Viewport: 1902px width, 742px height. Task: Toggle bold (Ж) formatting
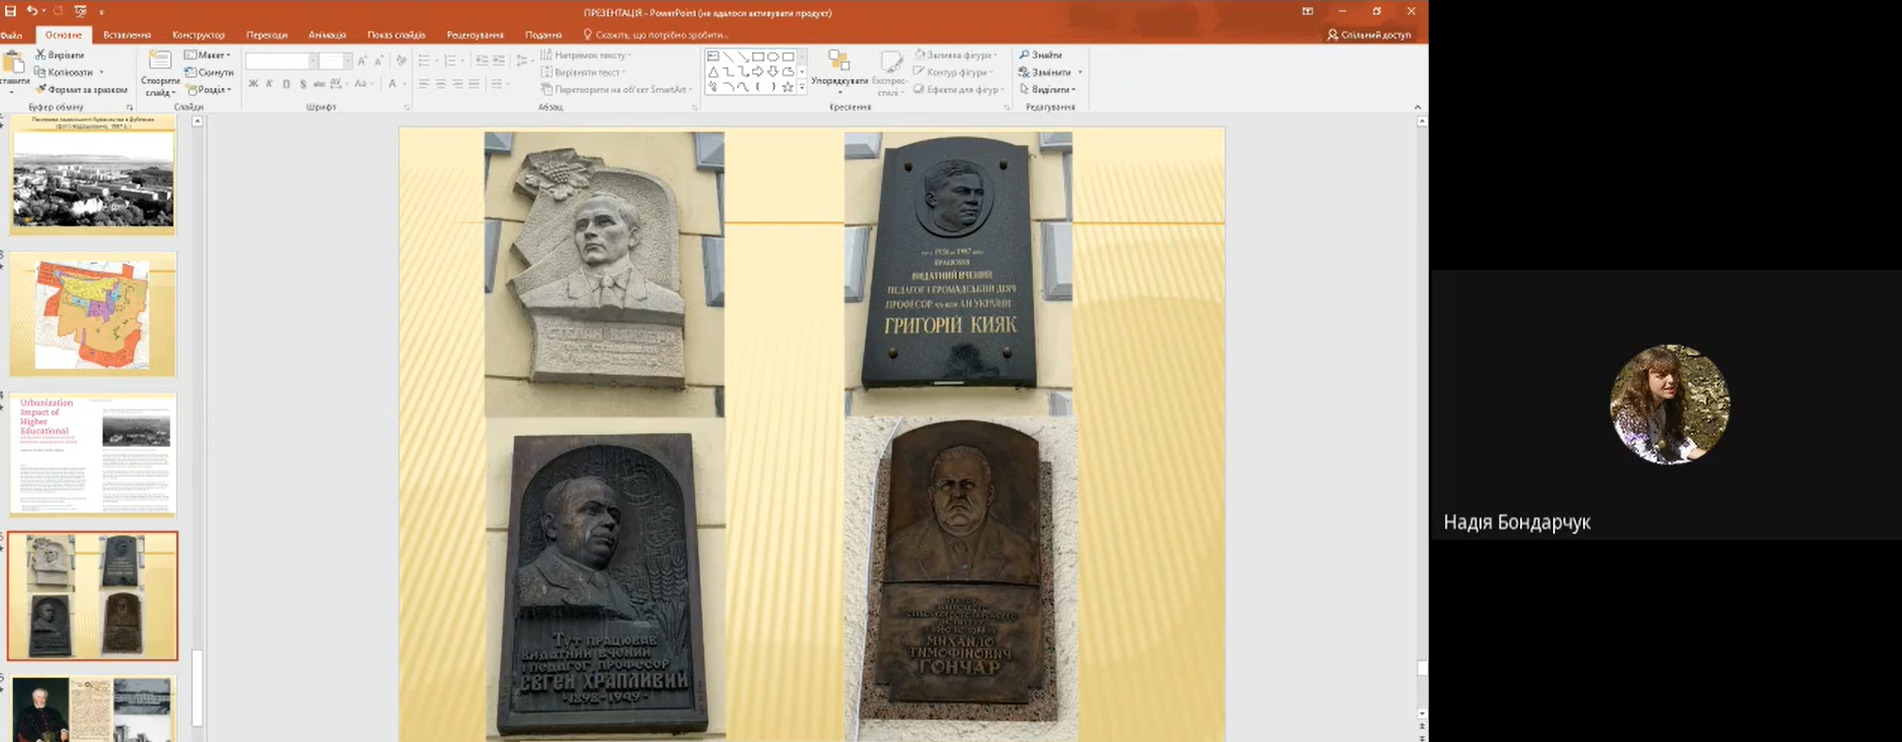[x=253, y=84]
